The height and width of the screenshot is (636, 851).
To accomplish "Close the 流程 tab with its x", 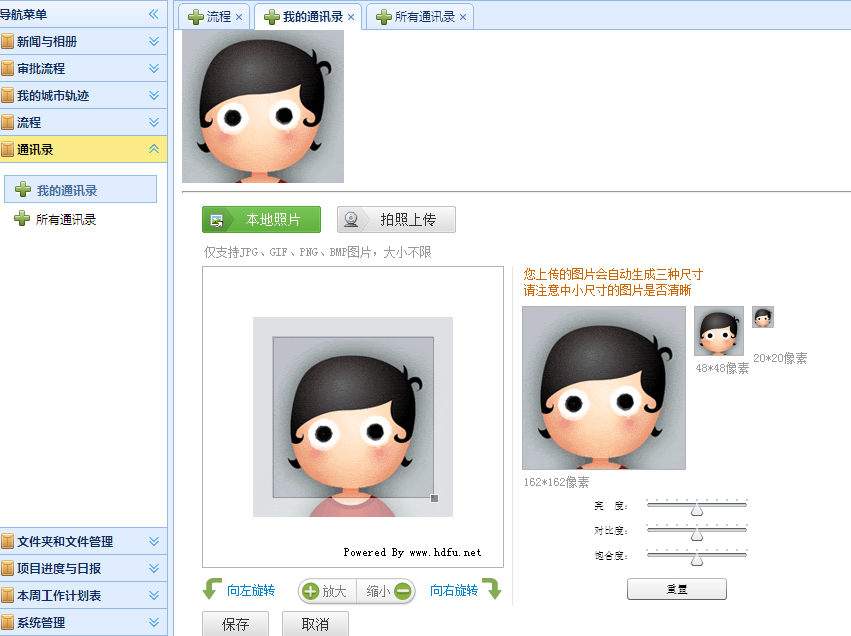I will 239,17.
